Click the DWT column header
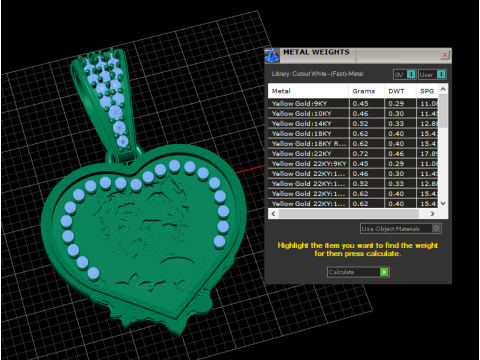This screenshot has width=480, height=360. pos(400,91)
